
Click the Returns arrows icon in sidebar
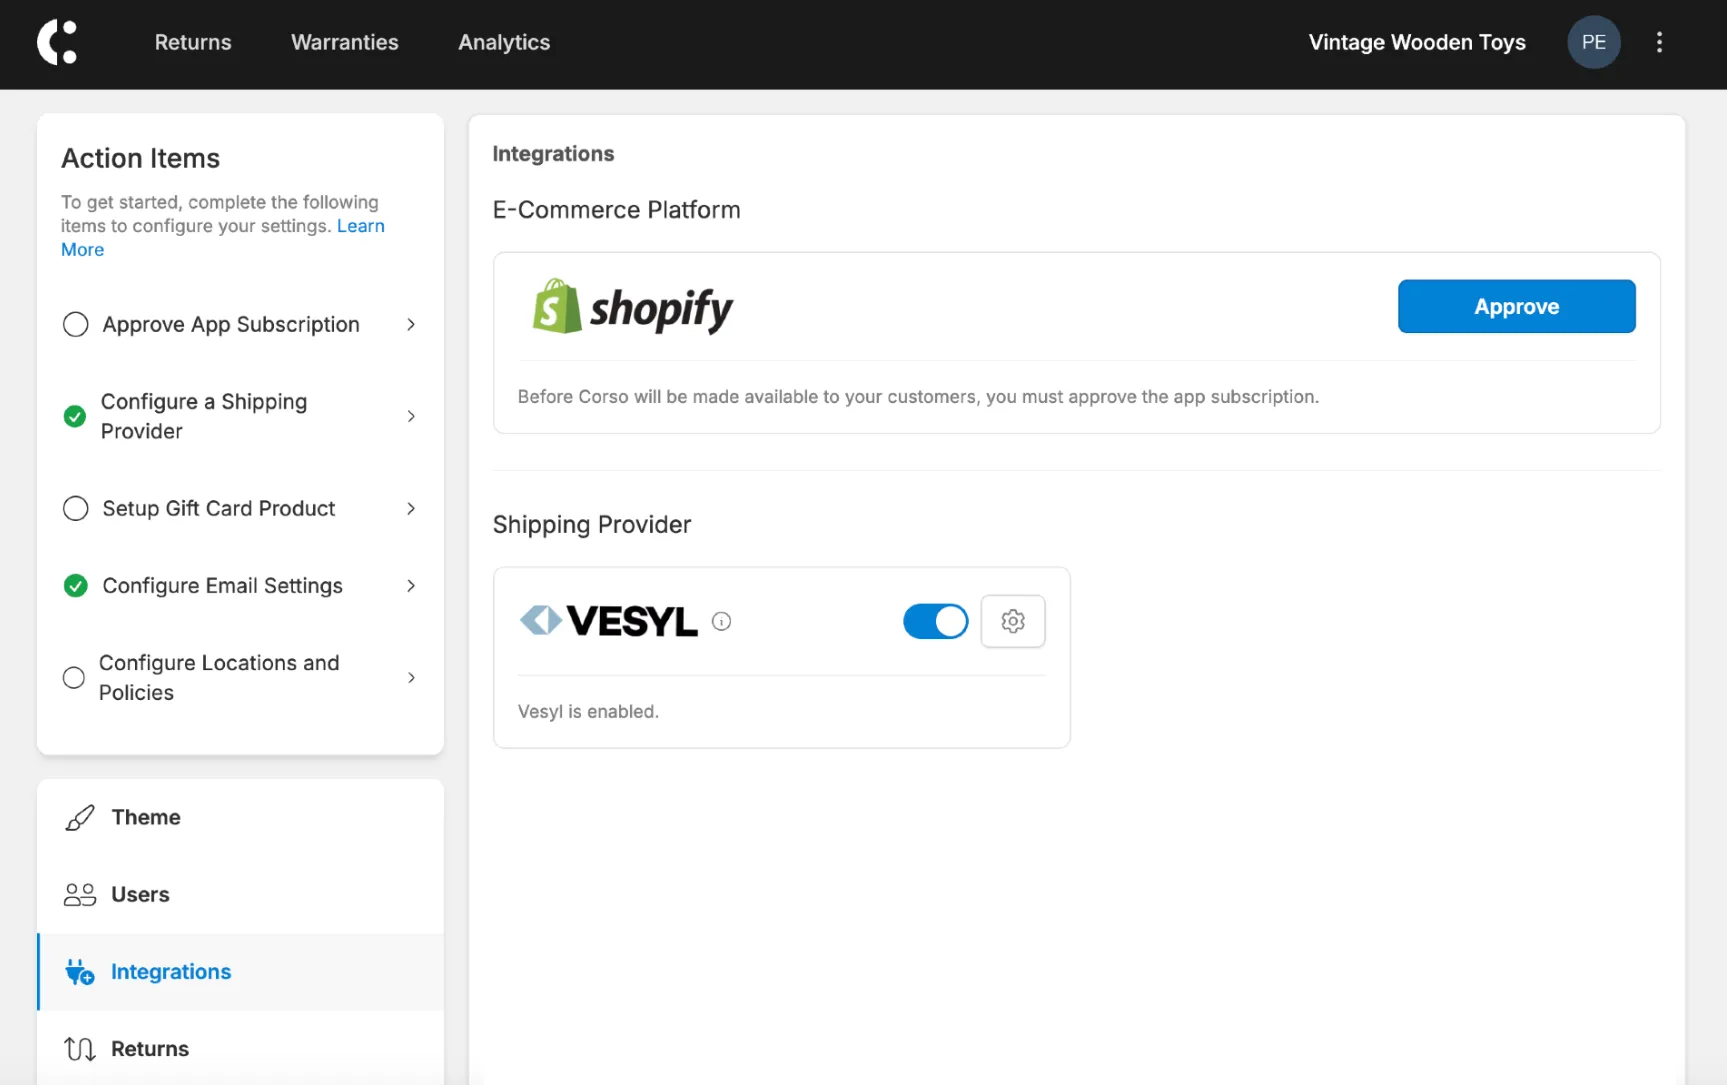tap(80, 1049)
